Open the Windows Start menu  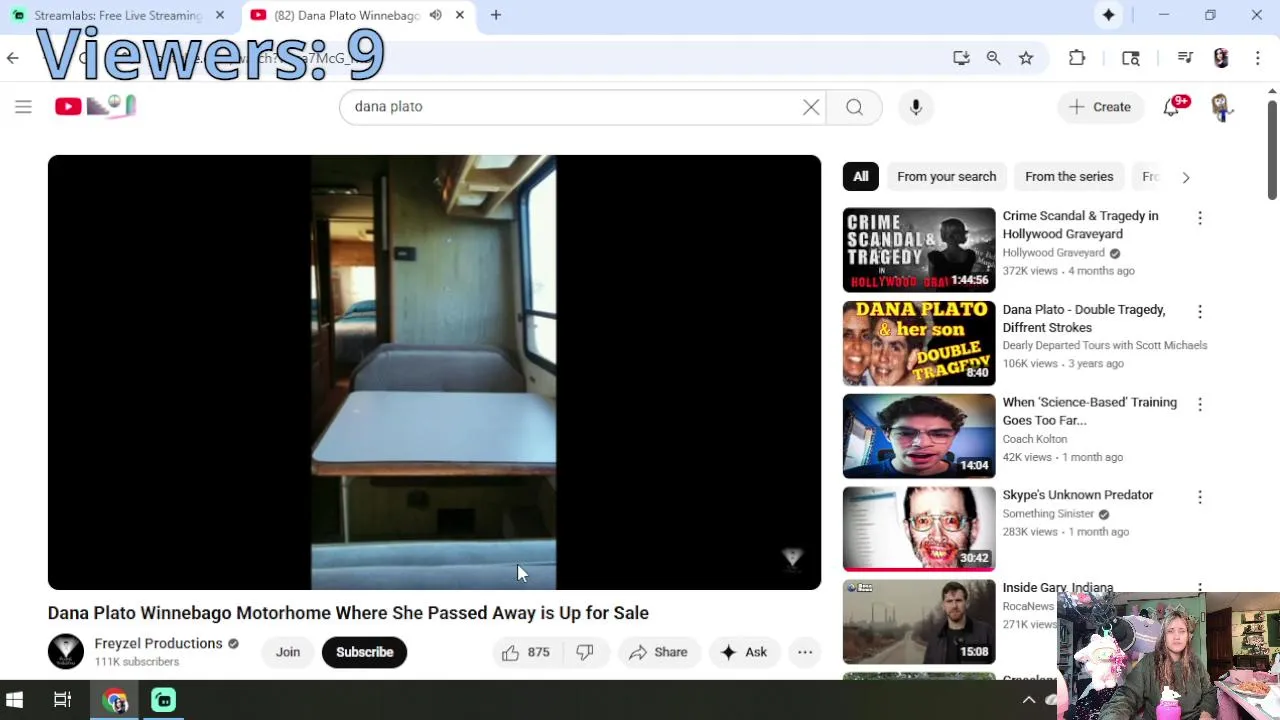pos(15,700)
